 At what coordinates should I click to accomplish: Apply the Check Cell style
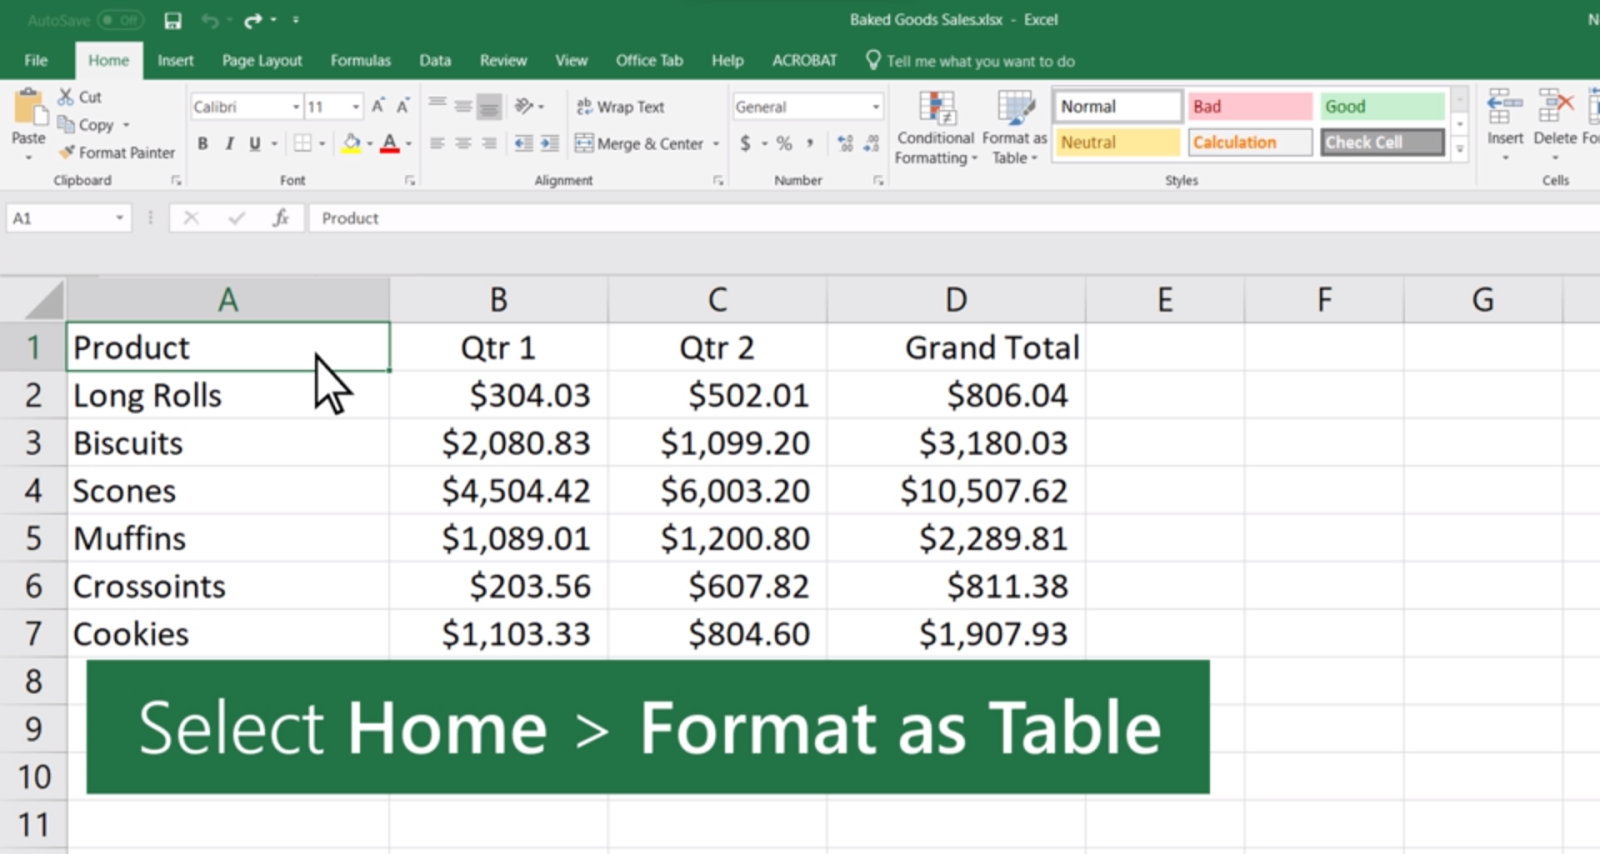click(x=1382, y=142)
